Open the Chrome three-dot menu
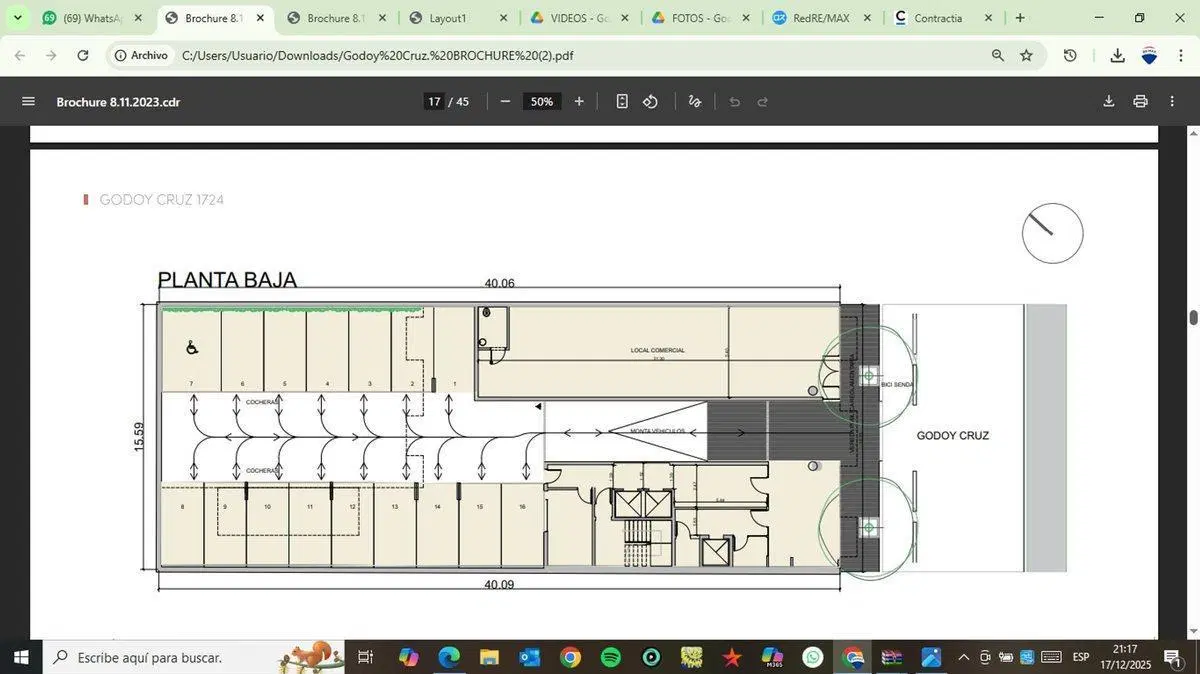1200x674 pixels. [x=1180, y=55]
